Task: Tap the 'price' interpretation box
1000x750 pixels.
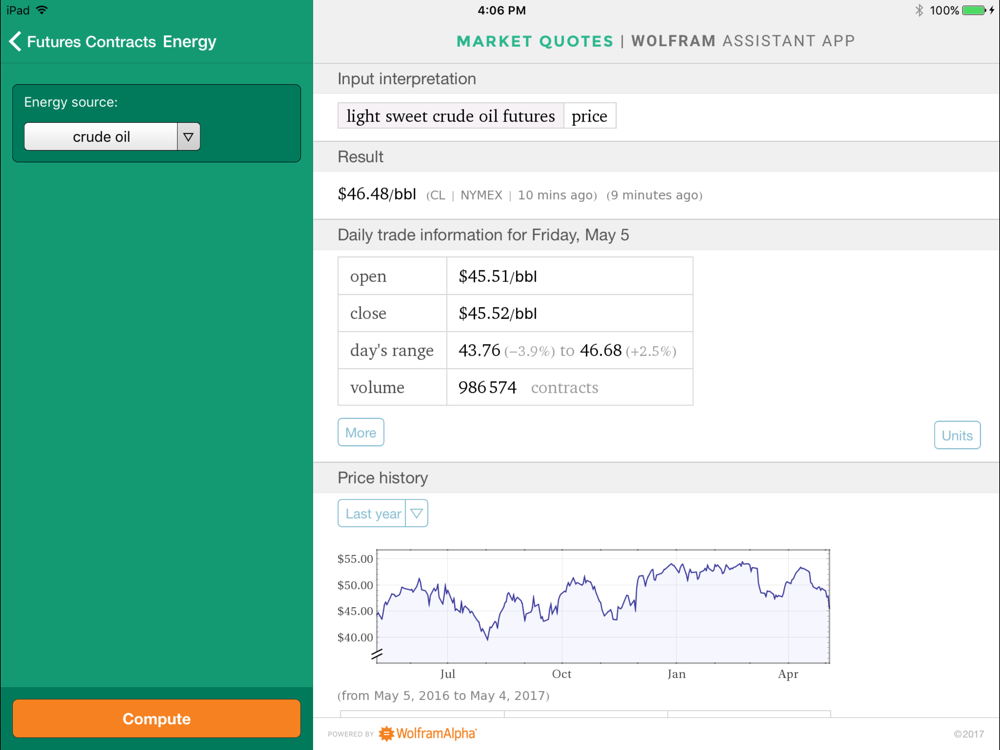Action: point(589,116)
